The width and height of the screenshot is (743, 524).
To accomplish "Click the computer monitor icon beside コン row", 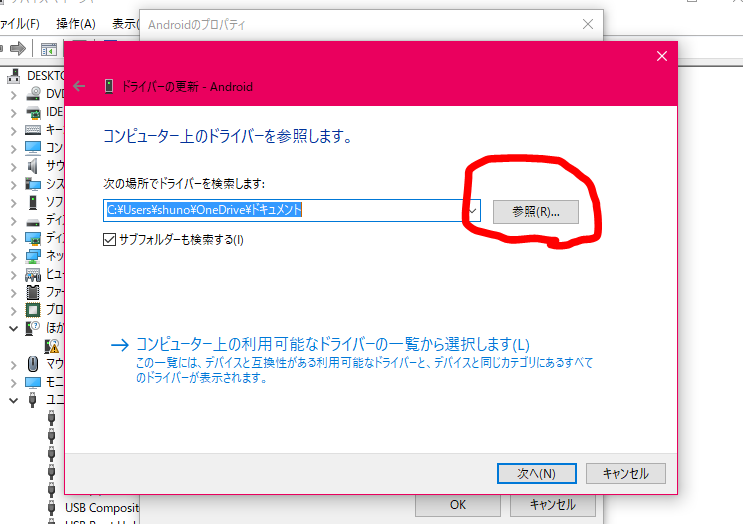I will [33, 148].
